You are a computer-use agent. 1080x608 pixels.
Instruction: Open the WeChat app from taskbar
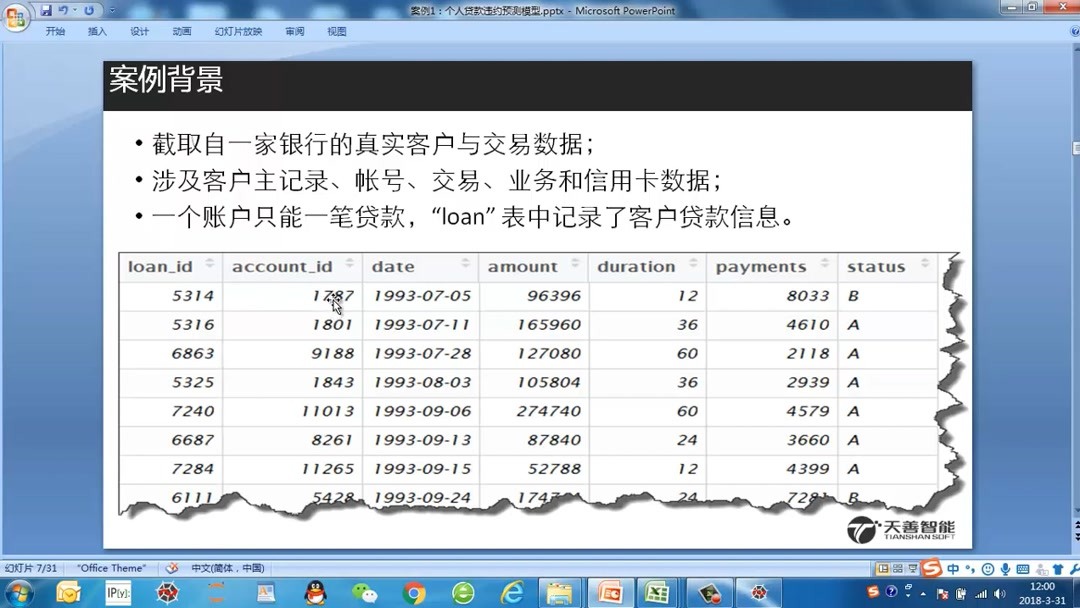click(364, 594)
